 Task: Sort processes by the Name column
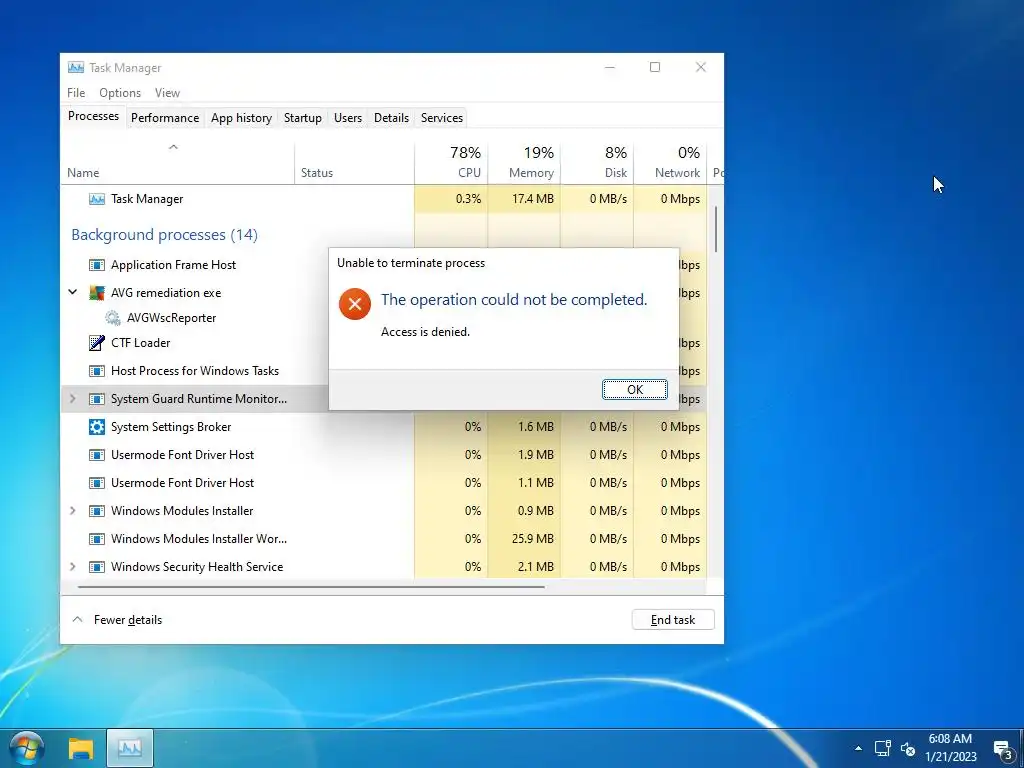[x=177, y=163]
